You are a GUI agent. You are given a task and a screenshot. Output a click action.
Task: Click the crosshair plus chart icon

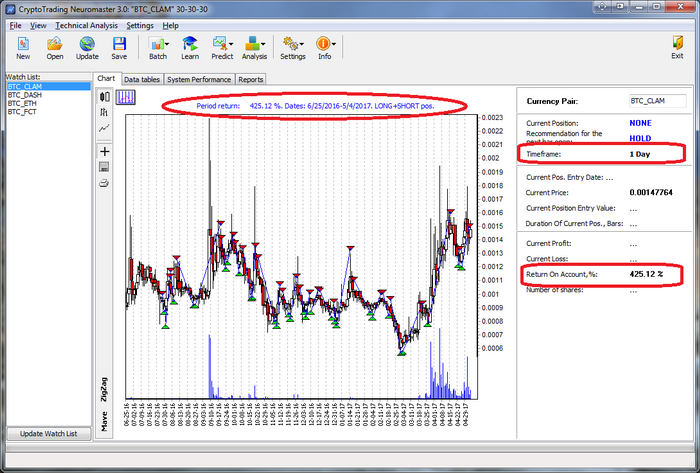tap(104, 151)
